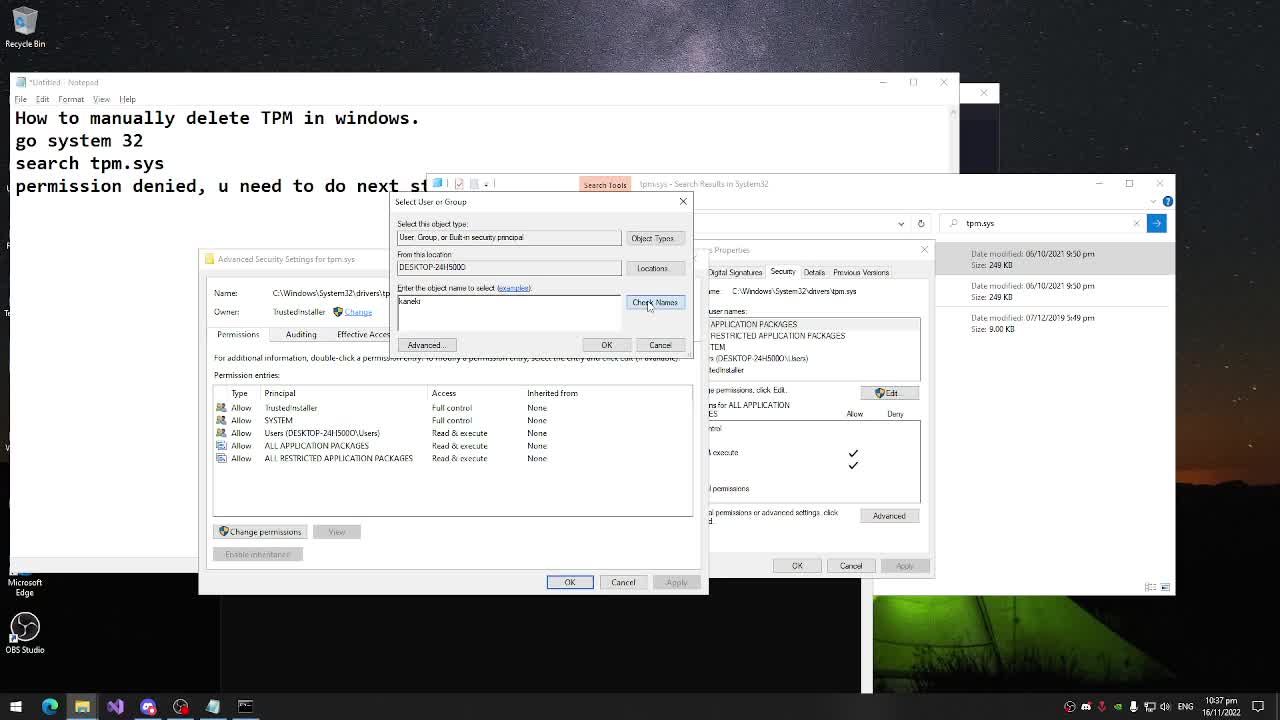The width and height of the screenshot is (1280, 720).
Task: Open the Command Prompt taskbar icon
Action: pos(245,706)
